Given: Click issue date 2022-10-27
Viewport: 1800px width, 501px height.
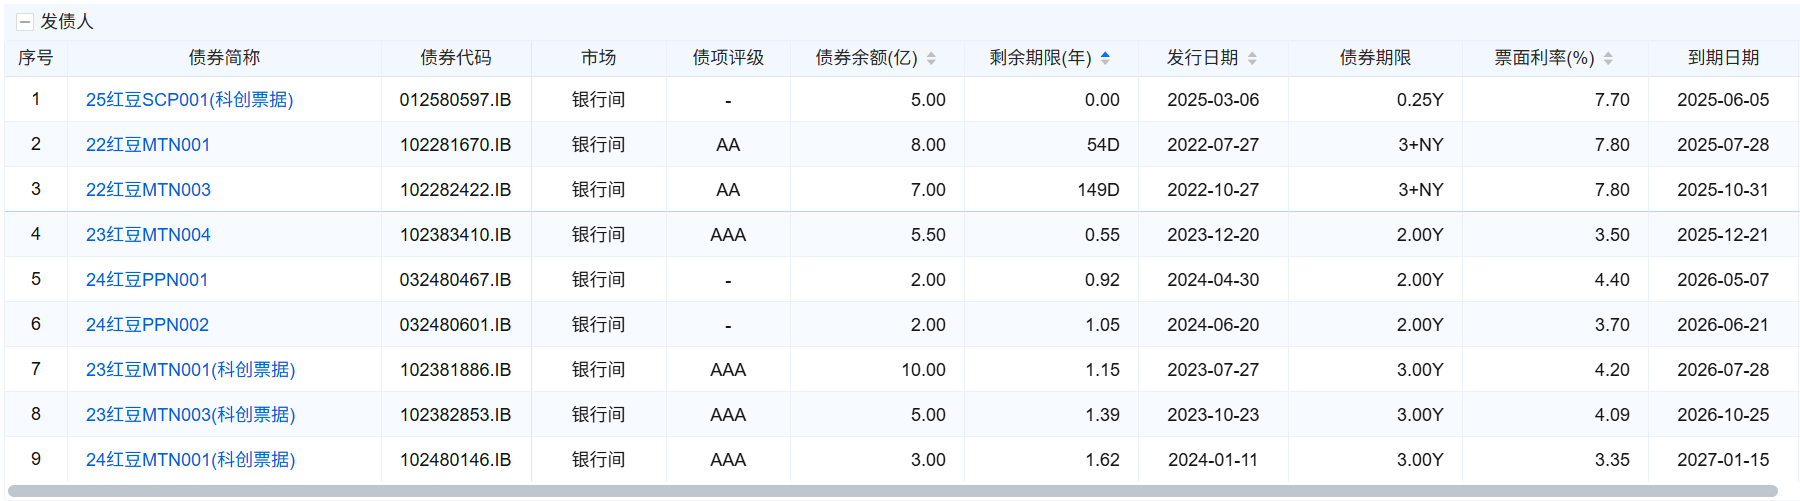Looking at the screenshot, I should (1213, 190).
